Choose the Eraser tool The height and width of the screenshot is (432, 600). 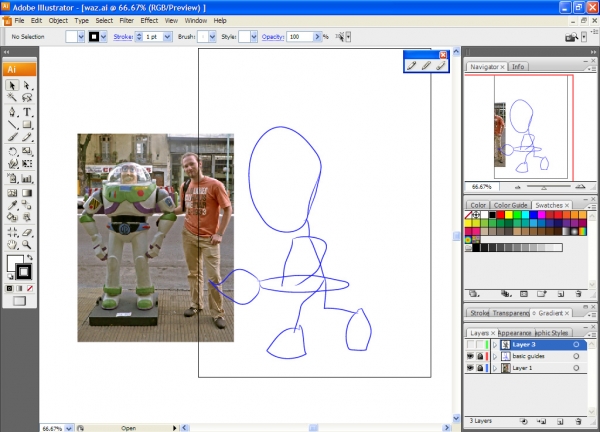click(x=26, y=232)
